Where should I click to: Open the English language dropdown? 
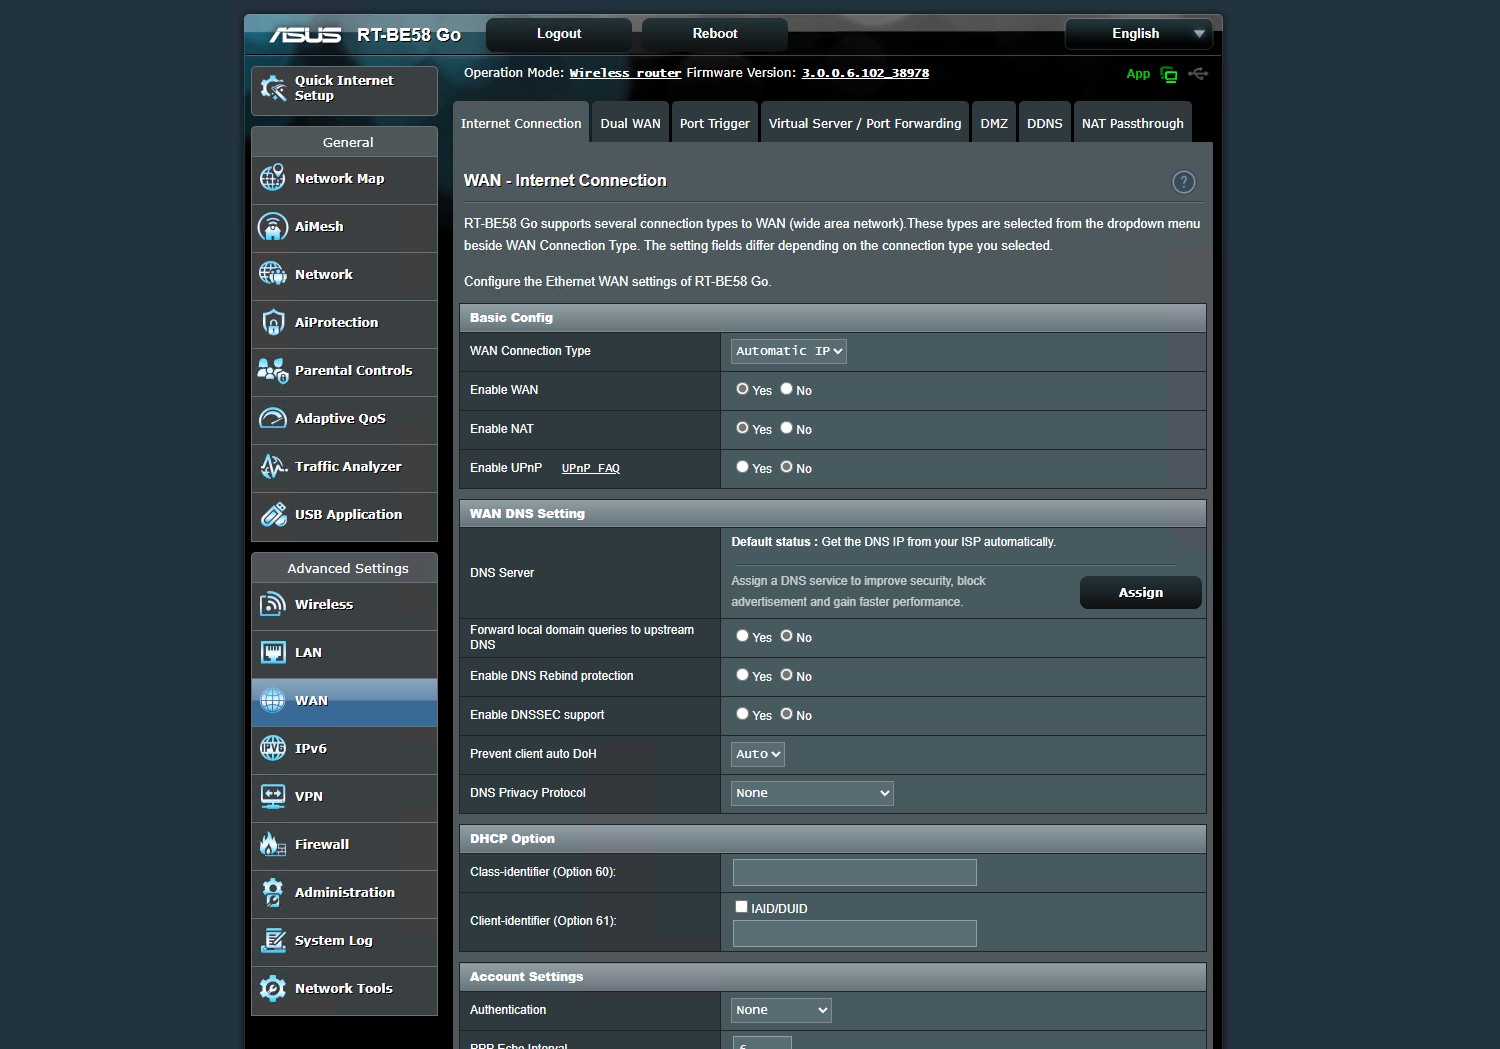pos(1138,34)
